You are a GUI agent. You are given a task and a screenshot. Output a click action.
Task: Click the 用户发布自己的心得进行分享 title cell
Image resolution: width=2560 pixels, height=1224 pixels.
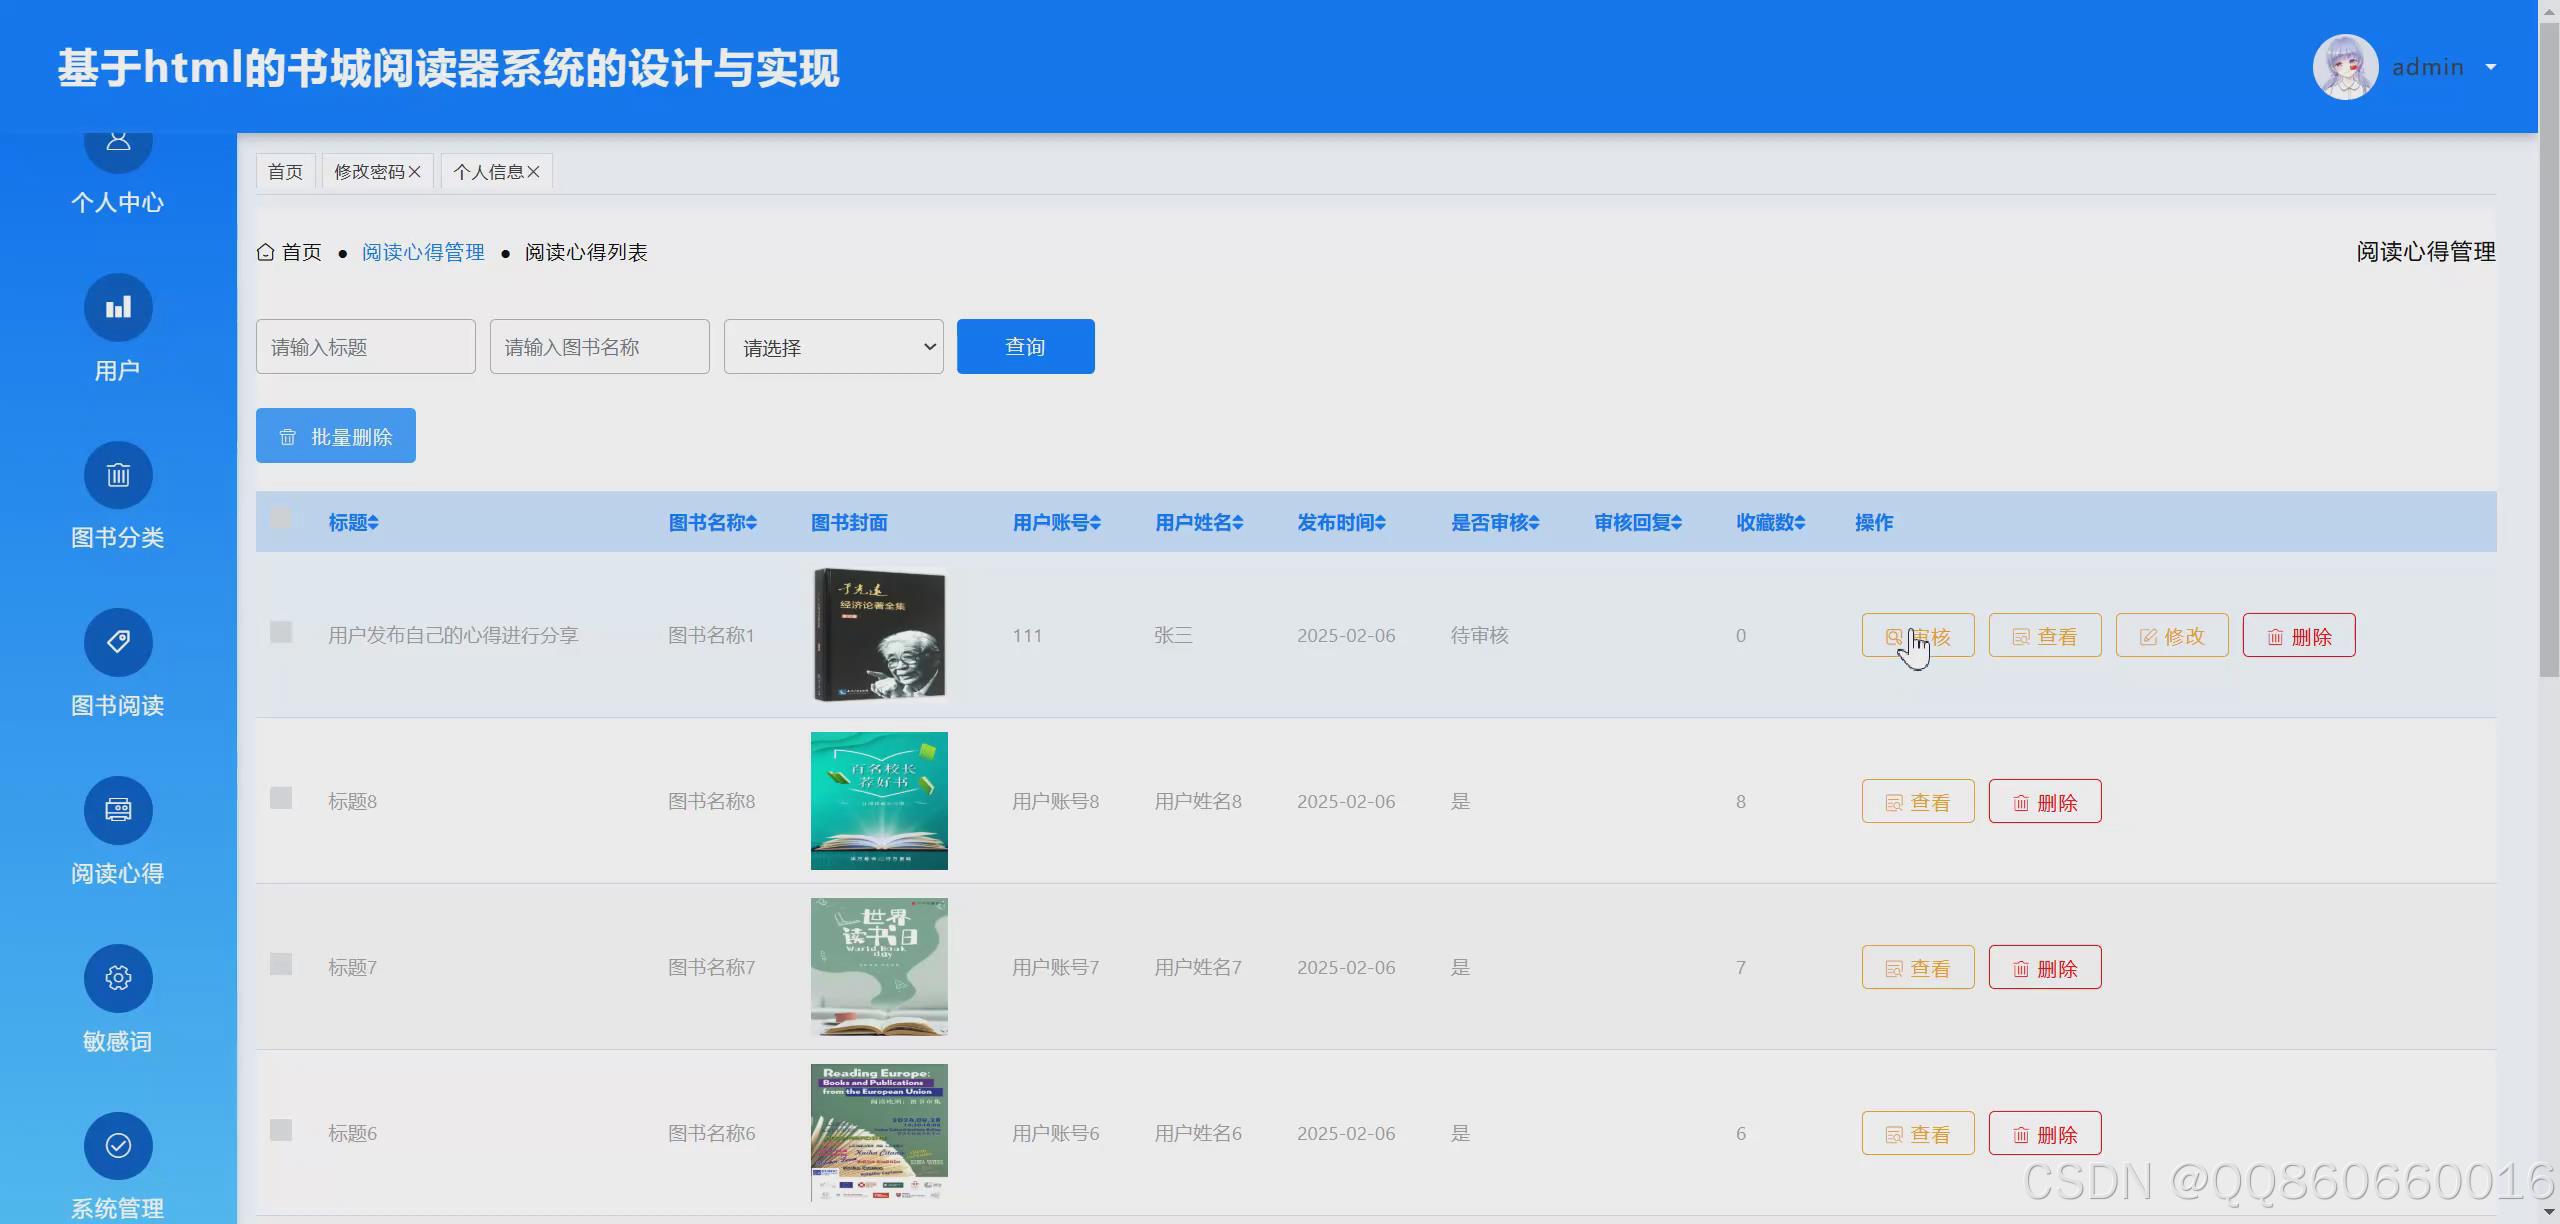pos(453,636)
